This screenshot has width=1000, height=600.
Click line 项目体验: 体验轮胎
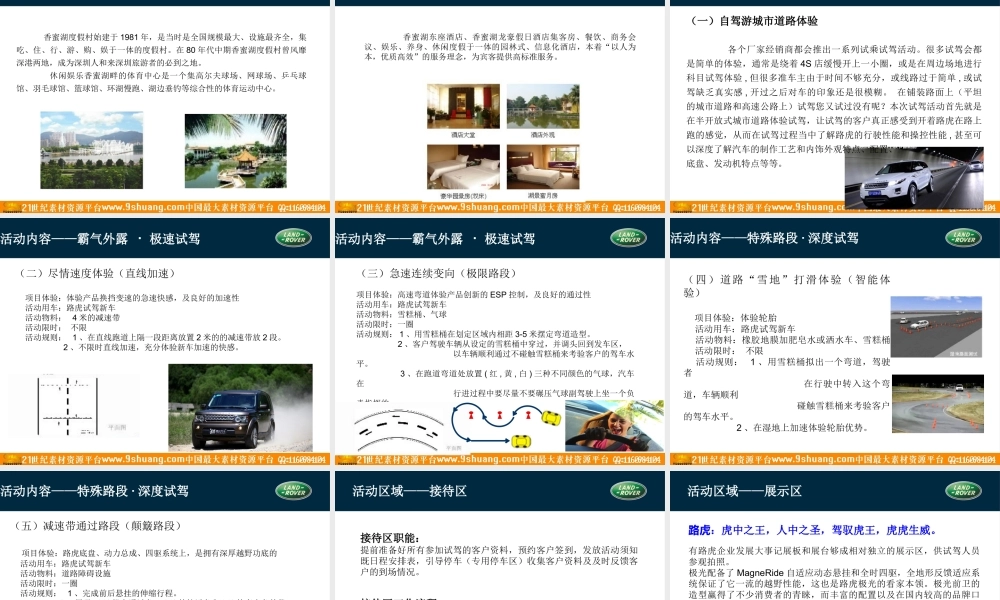coord(736,317)
